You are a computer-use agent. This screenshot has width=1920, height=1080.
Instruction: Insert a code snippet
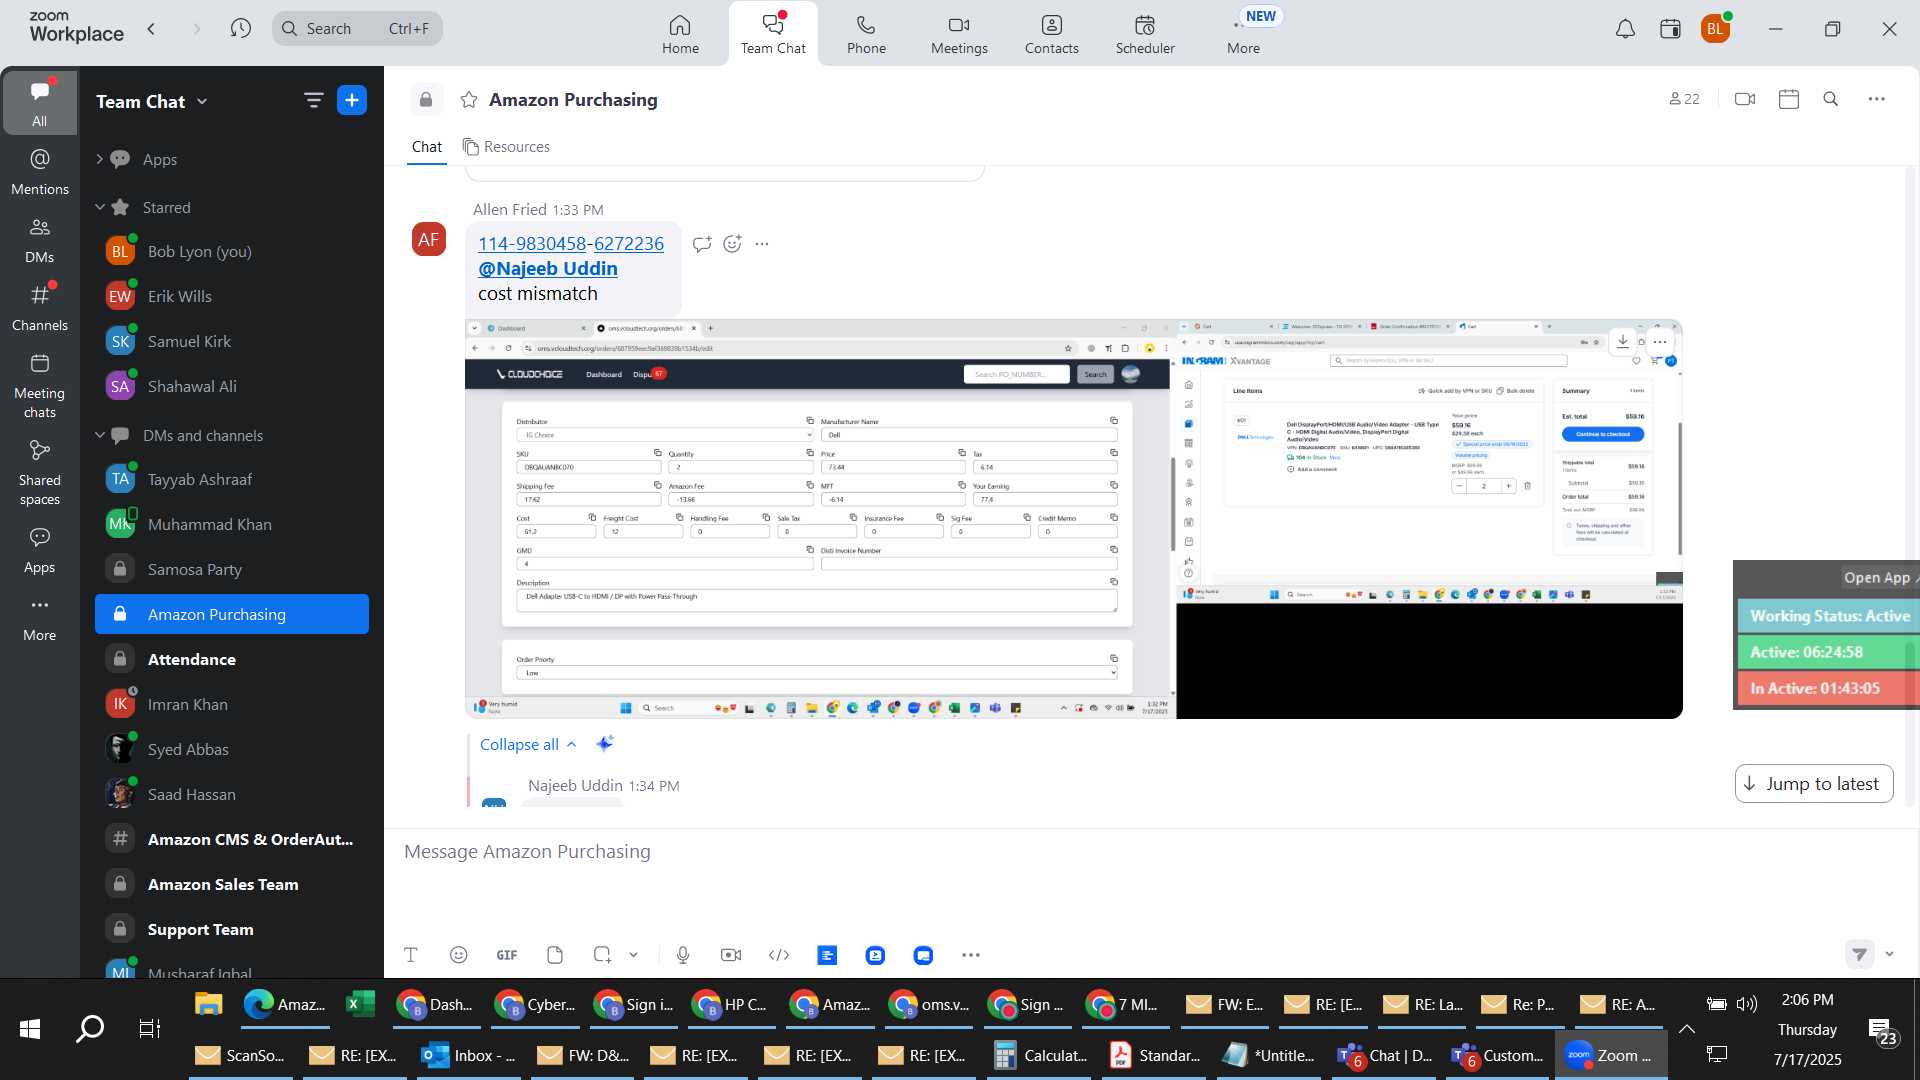click(x=779, y=955)
